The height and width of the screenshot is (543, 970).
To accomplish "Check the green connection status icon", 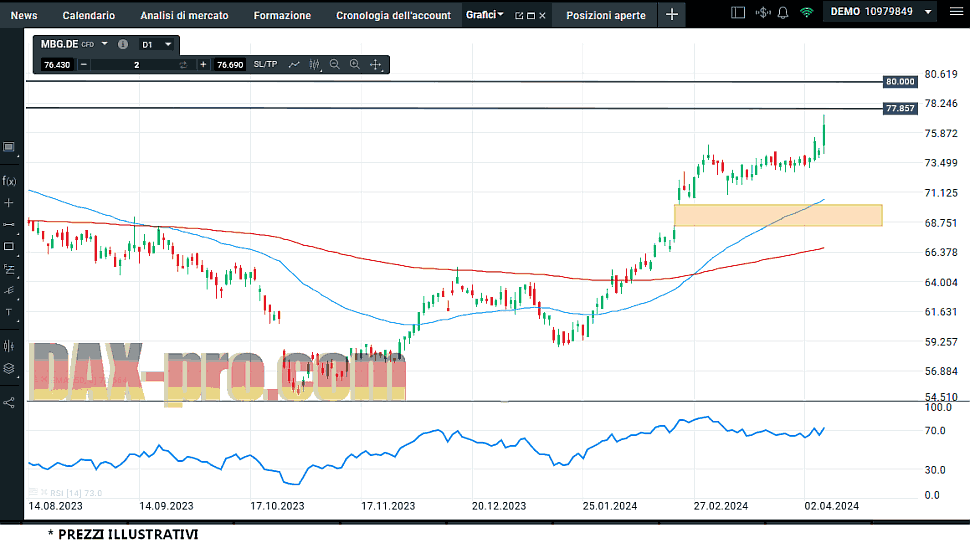I will (806, 12).
